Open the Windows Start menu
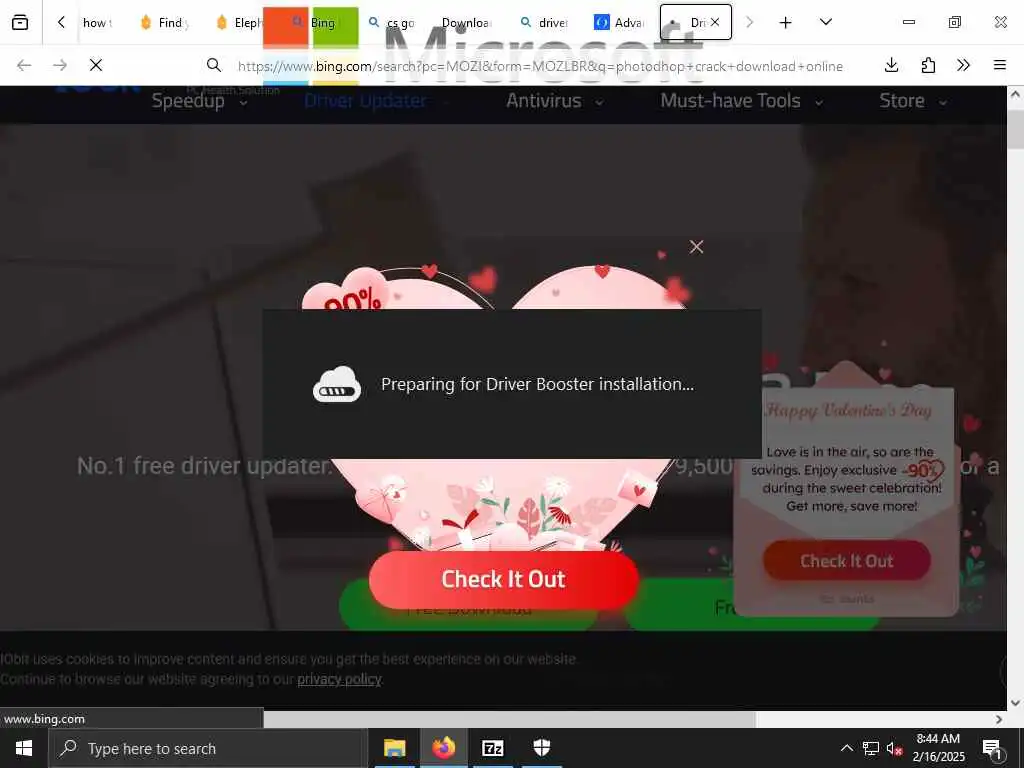Image resolution: width=1024 pixels, height=768 pixels. (24, 748)
